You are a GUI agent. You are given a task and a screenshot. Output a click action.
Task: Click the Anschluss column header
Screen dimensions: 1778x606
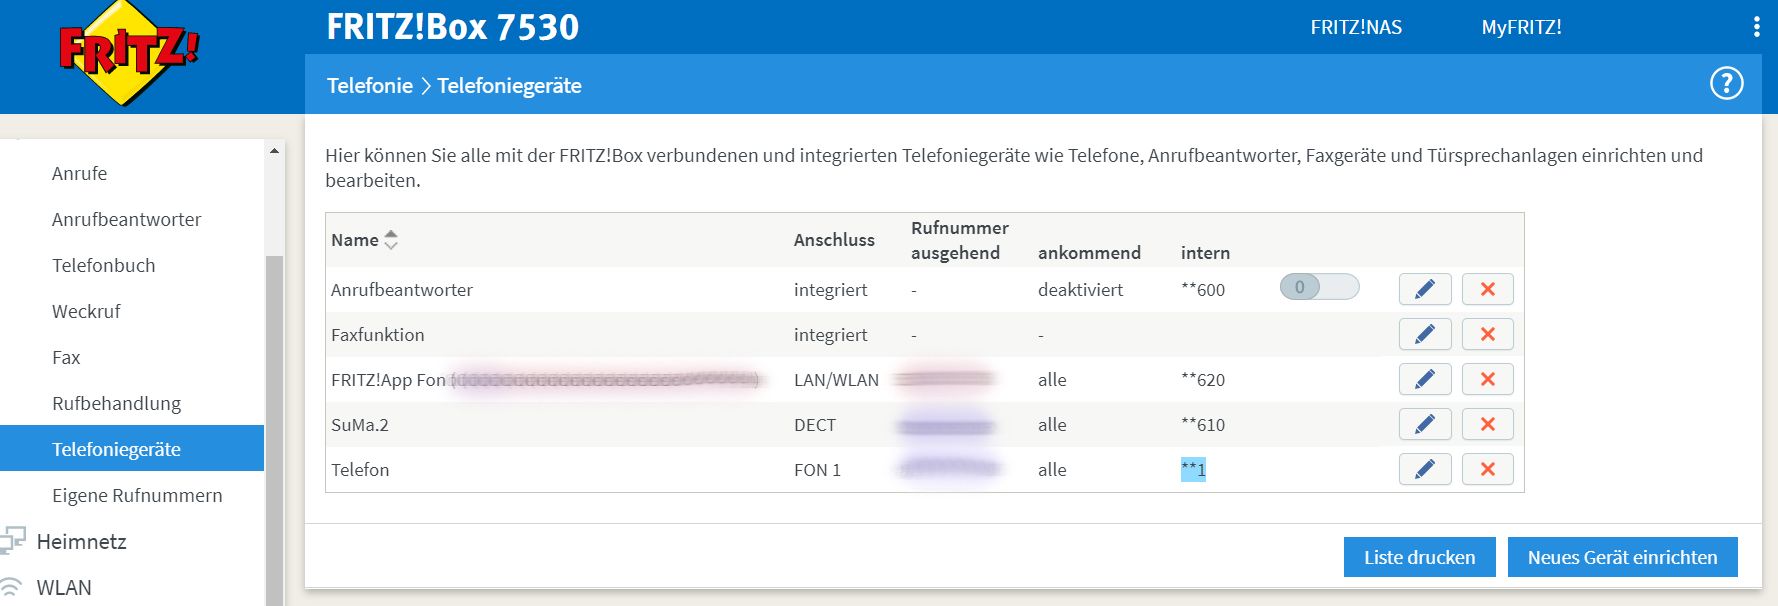point(834,240)
